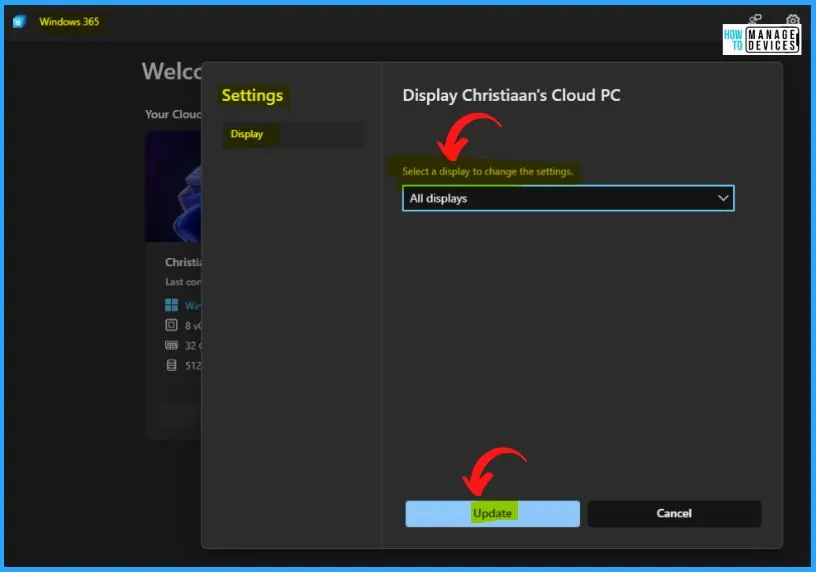The image size is (816, 572).
Task: Click the Settings heading
Action: tap(252, 96)
